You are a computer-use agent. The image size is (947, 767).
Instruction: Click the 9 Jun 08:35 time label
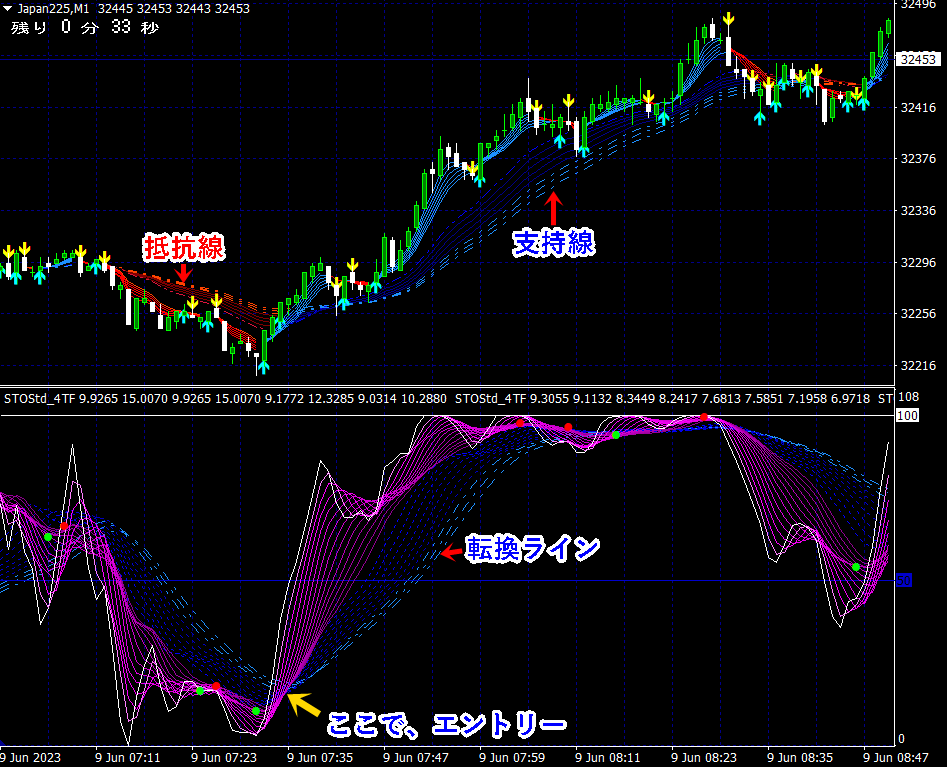[x=800, y=757]
